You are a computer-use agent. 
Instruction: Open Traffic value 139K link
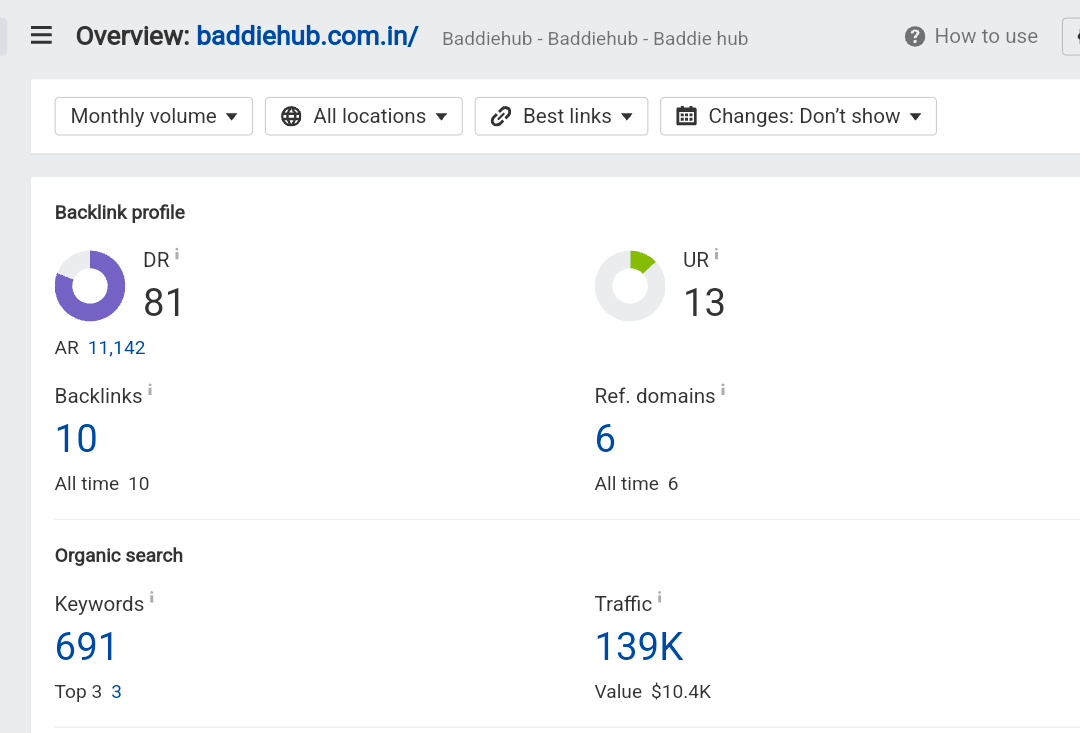point(639,646)
